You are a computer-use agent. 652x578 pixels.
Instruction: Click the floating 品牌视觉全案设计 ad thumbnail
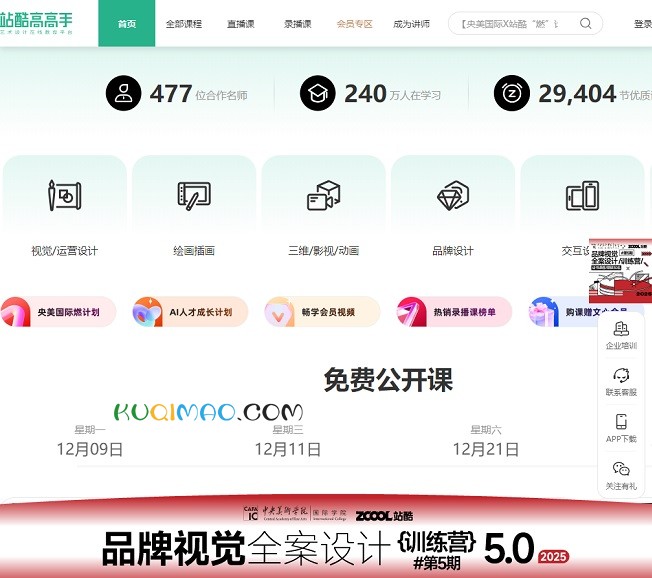point(620,270)
